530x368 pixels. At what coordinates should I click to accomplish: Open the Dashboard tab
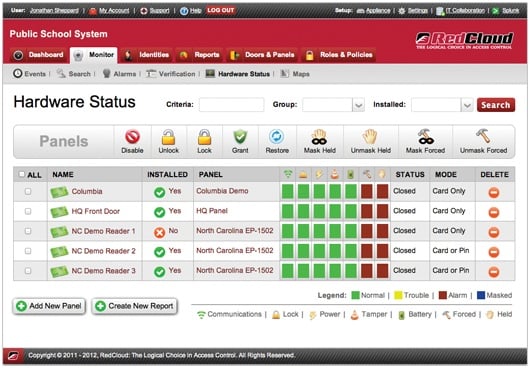click(x=39, y=55)
